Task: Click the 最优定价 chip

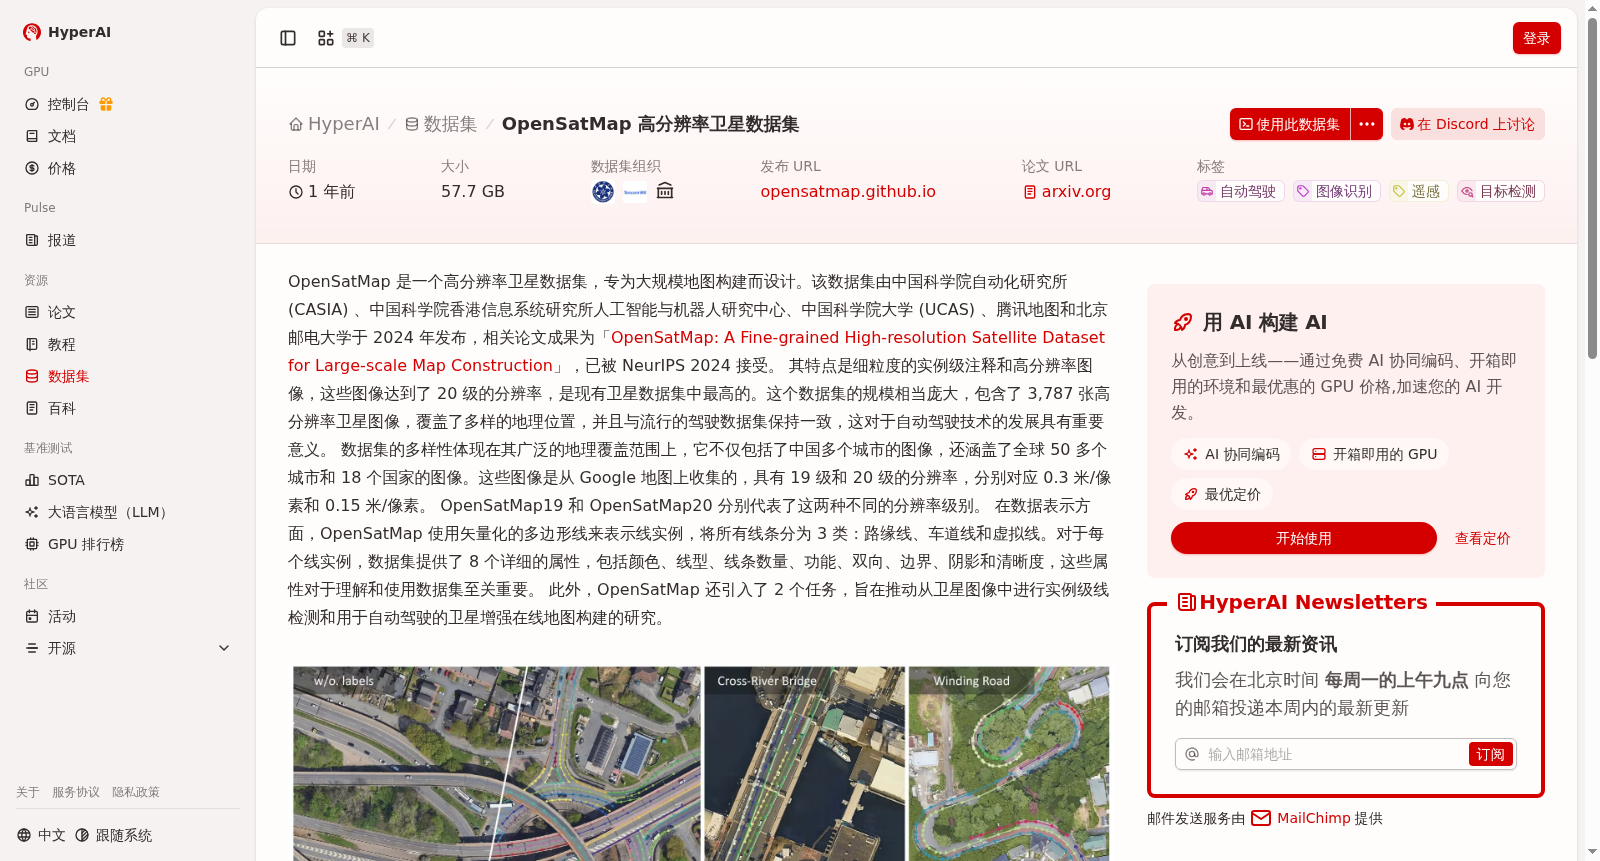Action: point(1222,494)
